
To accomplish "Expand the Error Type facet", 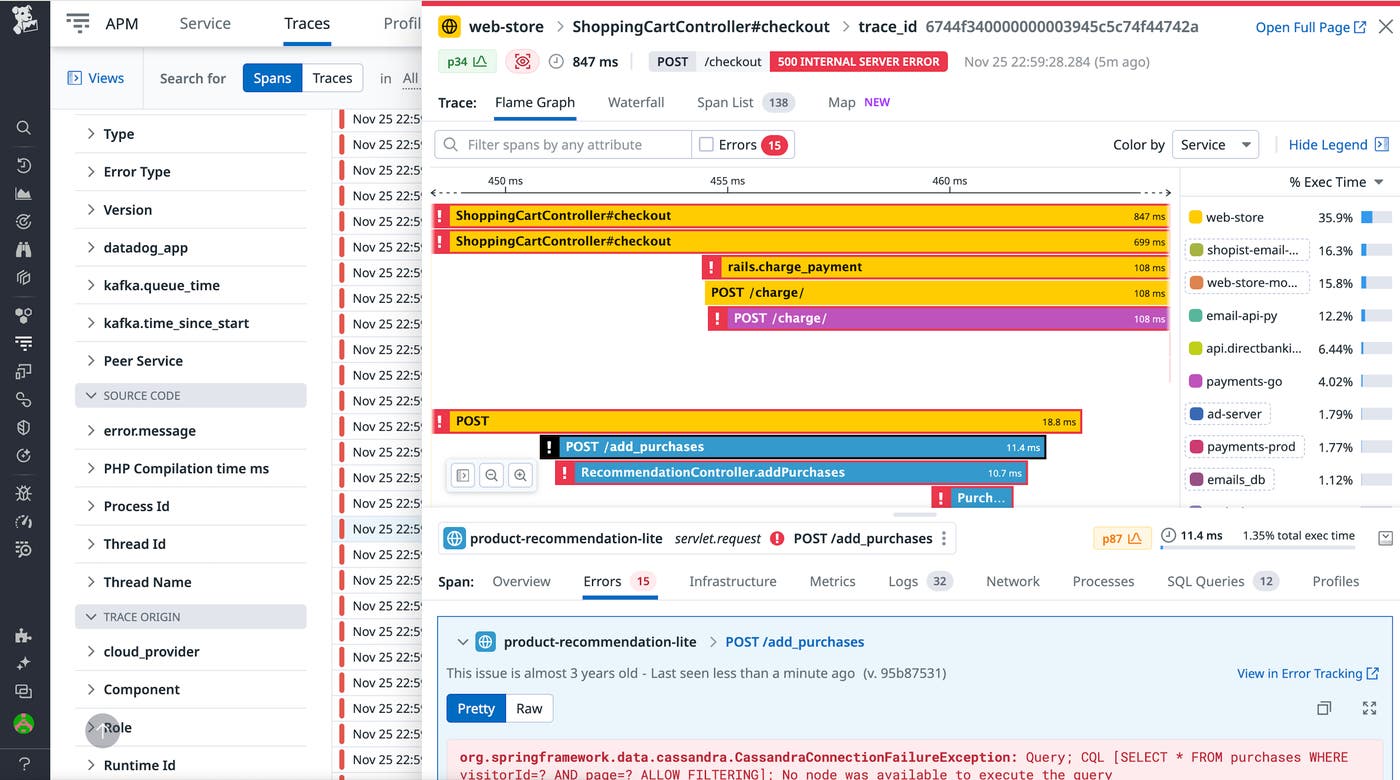I will pos(137,172).
